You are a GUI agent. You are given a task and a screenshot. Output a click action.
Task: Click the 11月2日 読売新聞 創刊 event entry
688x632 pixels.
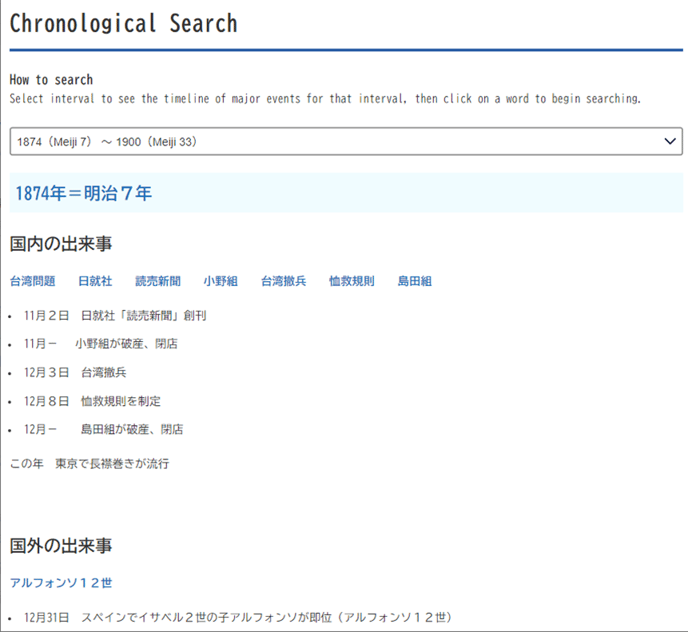tap(115, 315)
